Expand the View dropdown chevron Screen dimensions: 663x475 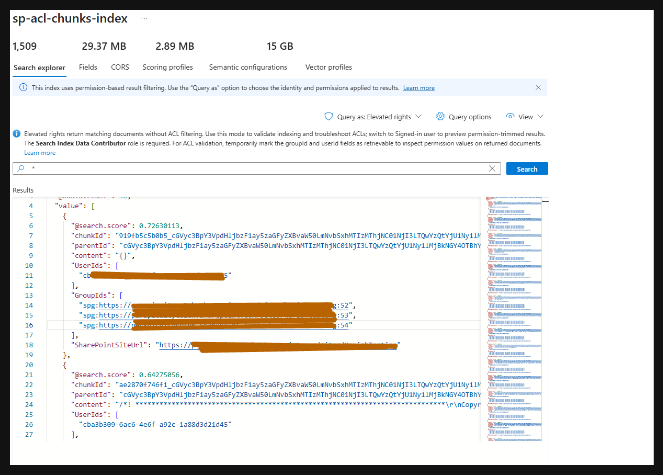tap(540, 116)
